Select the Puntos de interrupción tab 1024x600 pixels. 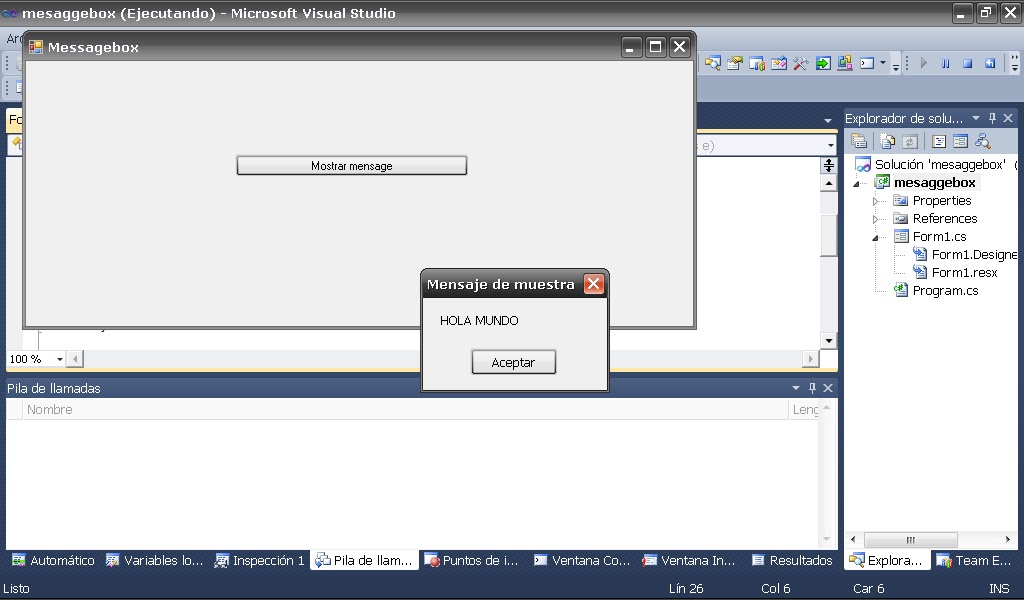coord(482,561)
